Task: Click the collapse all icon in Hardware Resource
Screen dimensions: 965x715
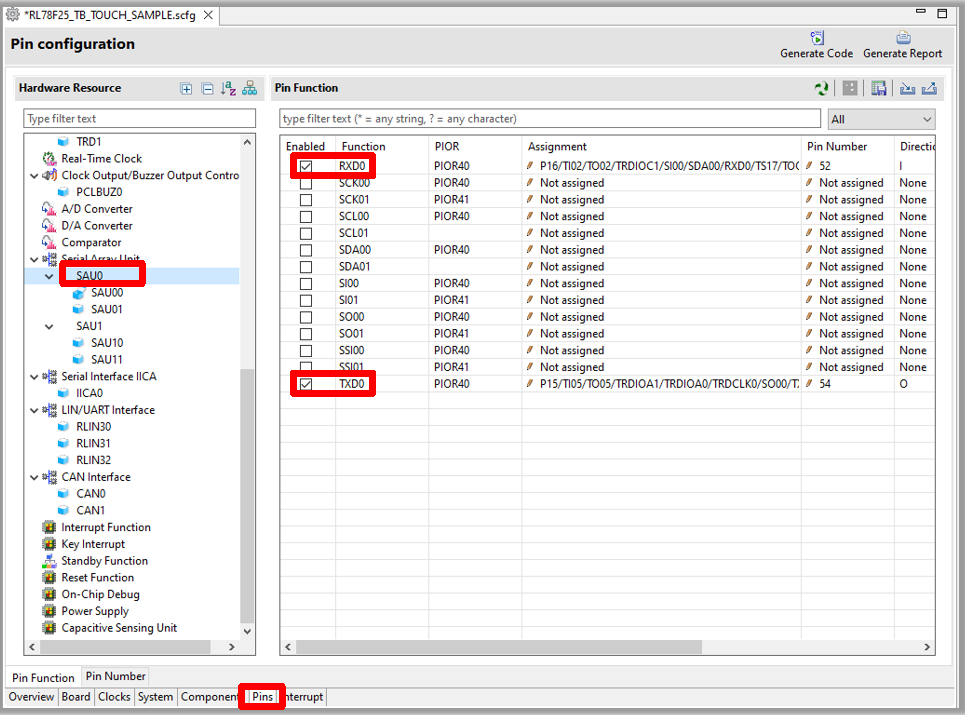Action: tap(207, 88)
